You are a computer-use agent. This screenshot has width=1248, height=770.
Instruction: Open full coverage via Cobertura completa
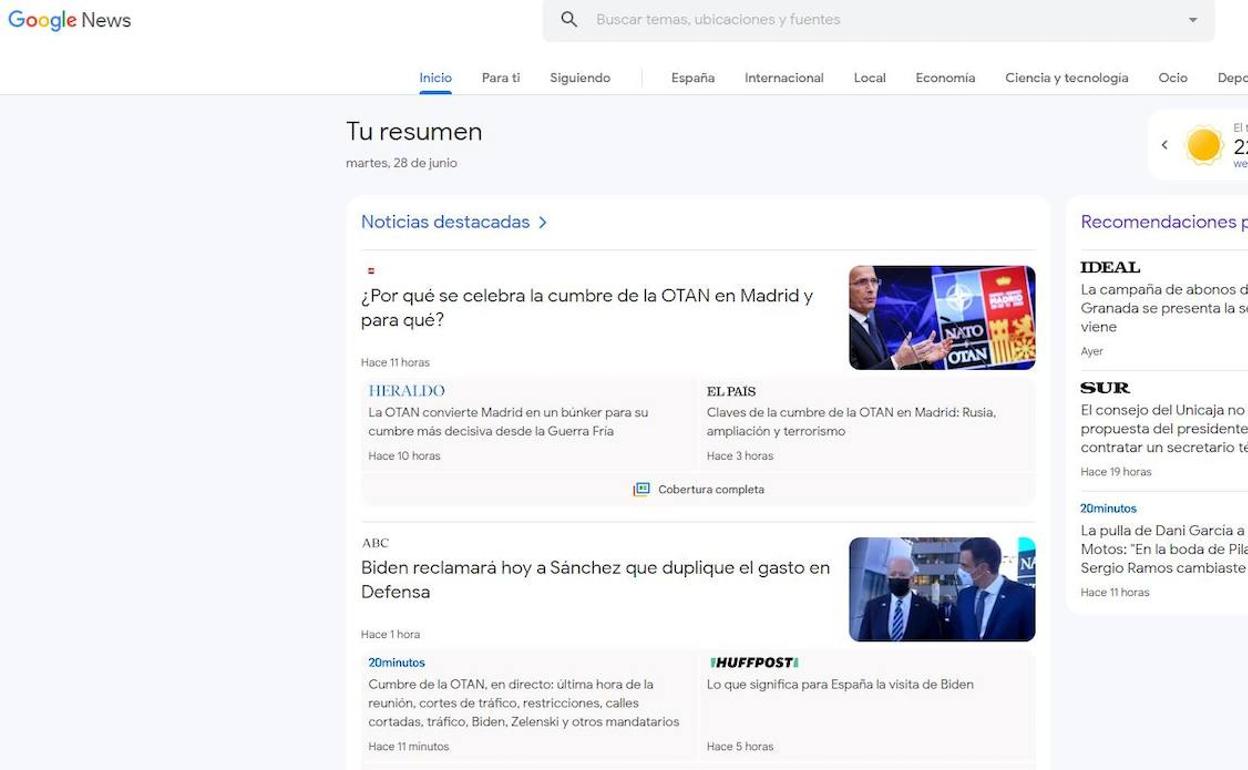[710, 489]
